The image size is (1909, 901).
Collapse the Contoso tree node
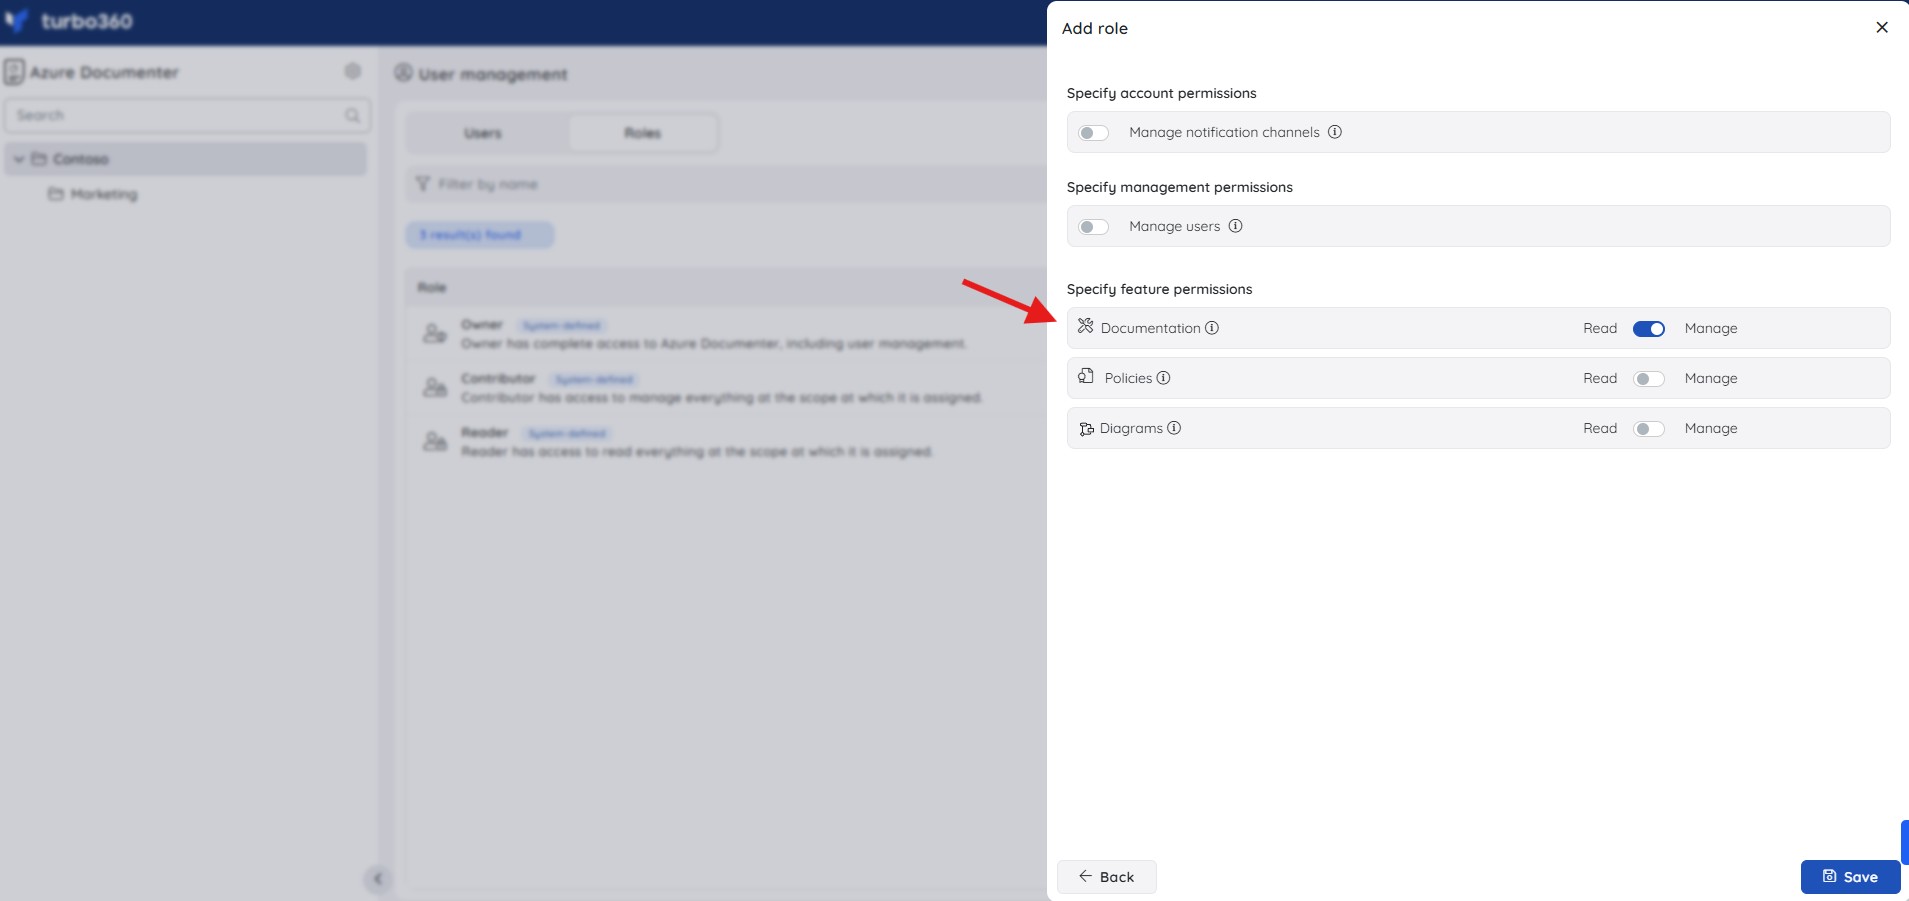(x=18, y=159)
